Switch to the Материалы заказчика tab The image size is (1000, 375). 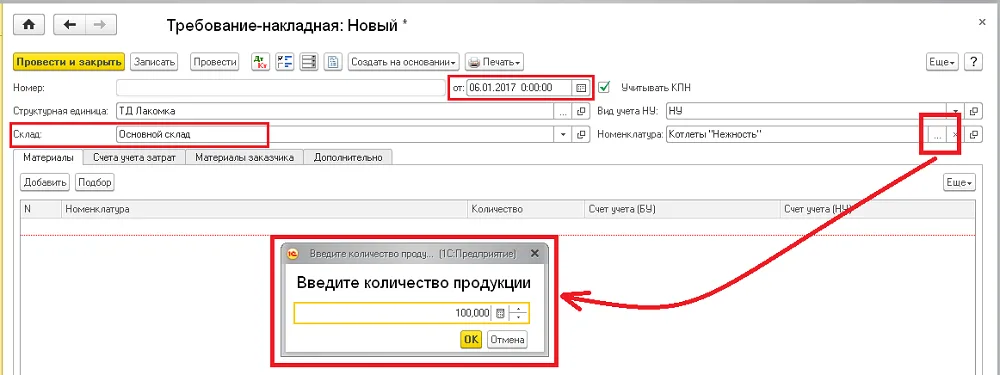(x=245, y=158)
